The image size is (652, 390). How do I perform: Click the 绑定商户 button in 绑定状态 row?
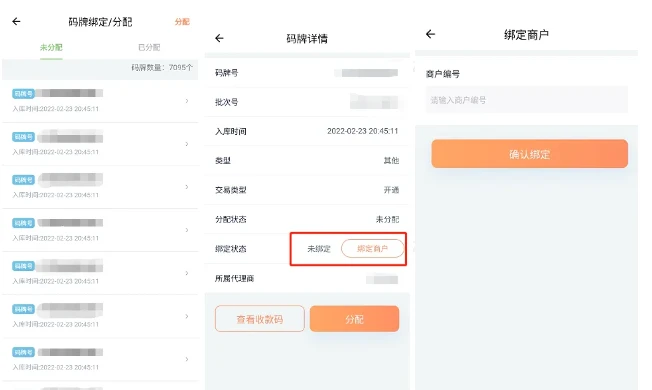(373, 249)
